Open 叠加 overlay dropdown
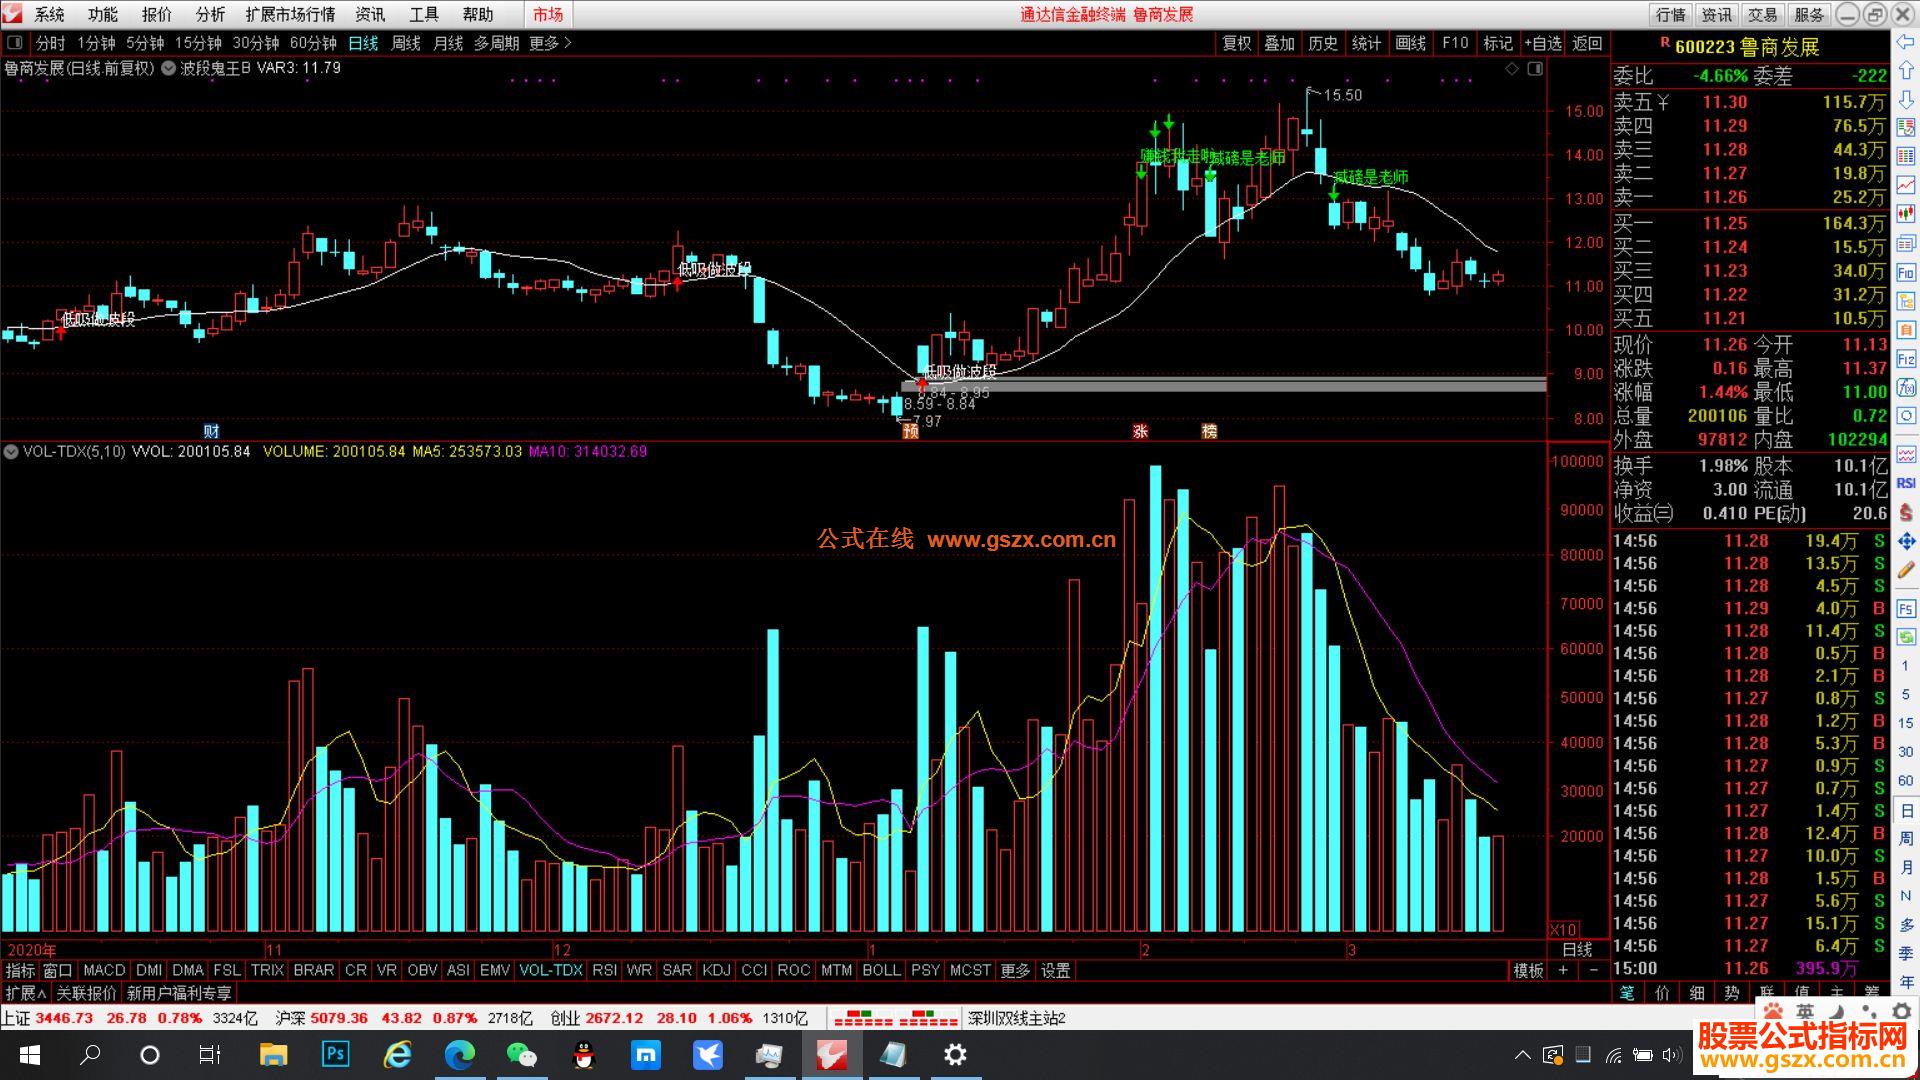The image size is (1920, 1080). tap(1279, 43)
